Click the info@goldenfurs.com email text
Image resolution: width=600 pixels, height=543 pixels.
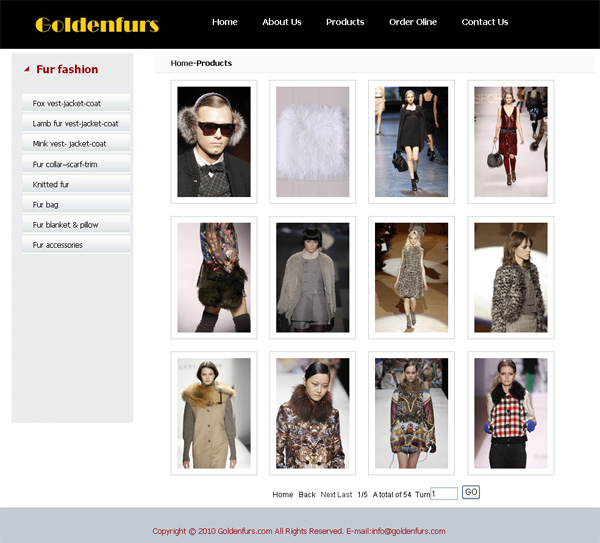point(408,531)
